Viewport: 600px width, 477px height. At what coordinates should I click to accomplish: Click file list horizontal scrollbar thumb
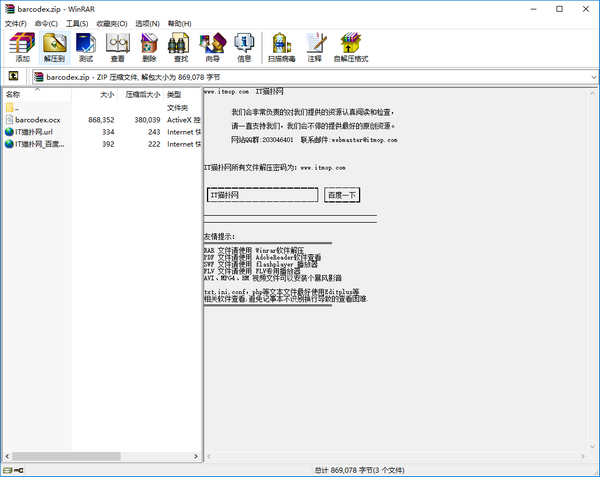pos(66,456)
